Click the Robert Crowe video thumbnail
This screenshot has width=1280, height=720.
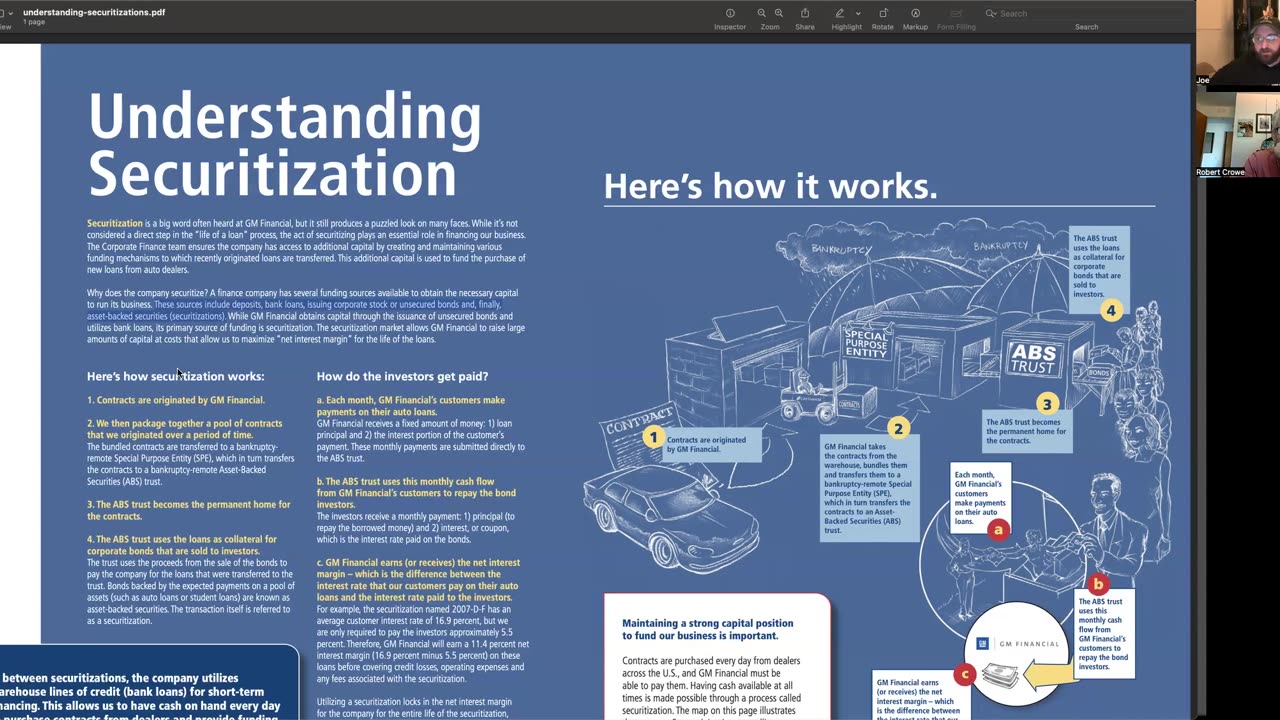click(1237, 134)
